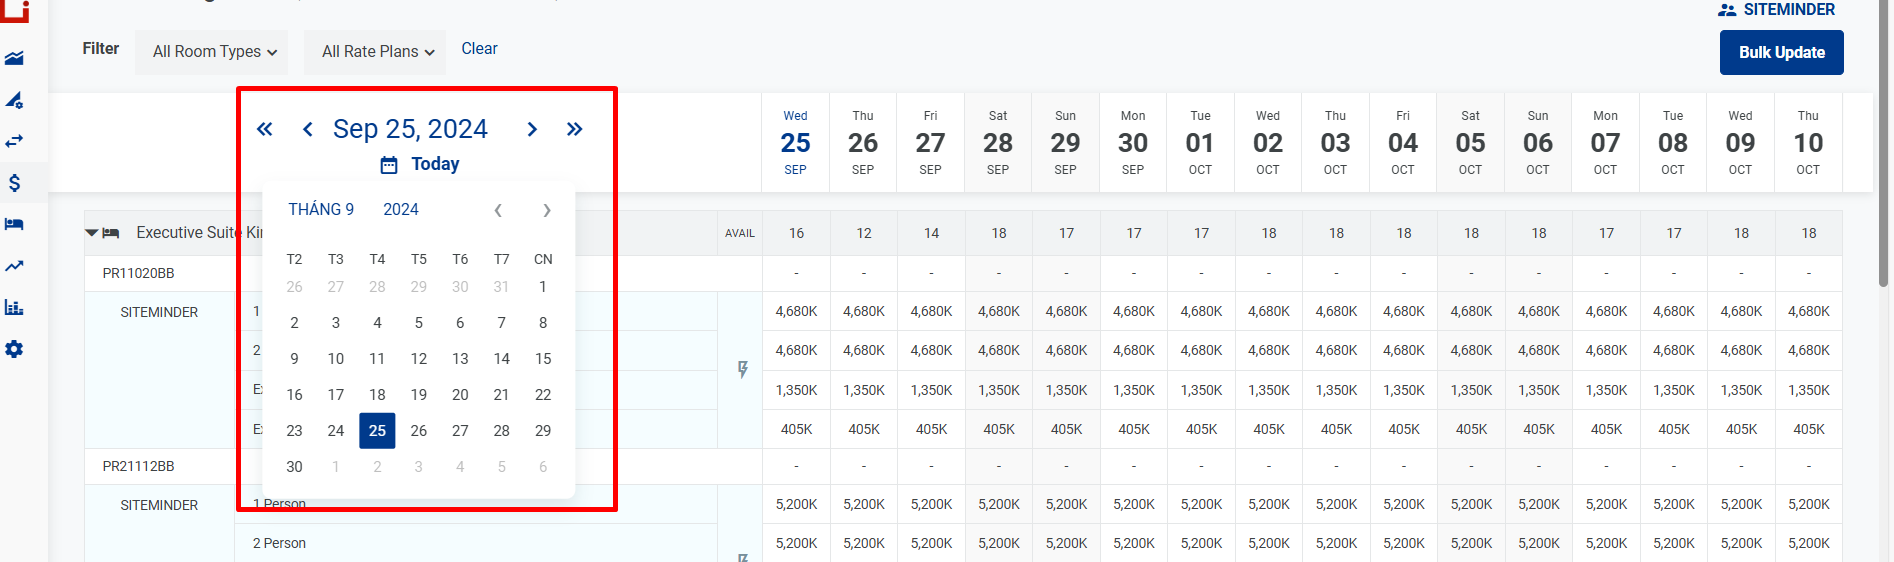The image size is (1894, 562).
Task: Click the 2024 year selector in the calendar
Action: click(401, 210)
